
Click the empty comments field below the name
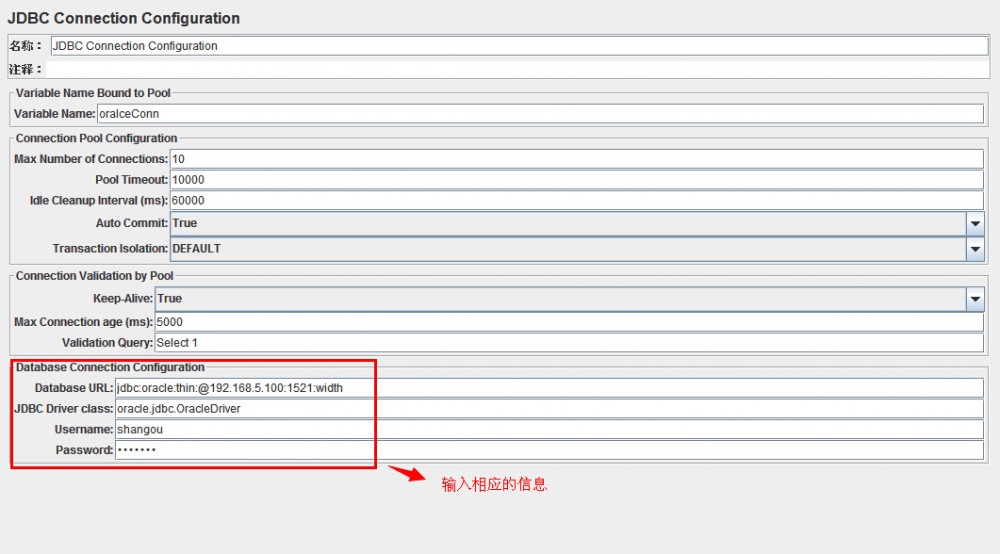pyautogui.click(x=517, y=69)
